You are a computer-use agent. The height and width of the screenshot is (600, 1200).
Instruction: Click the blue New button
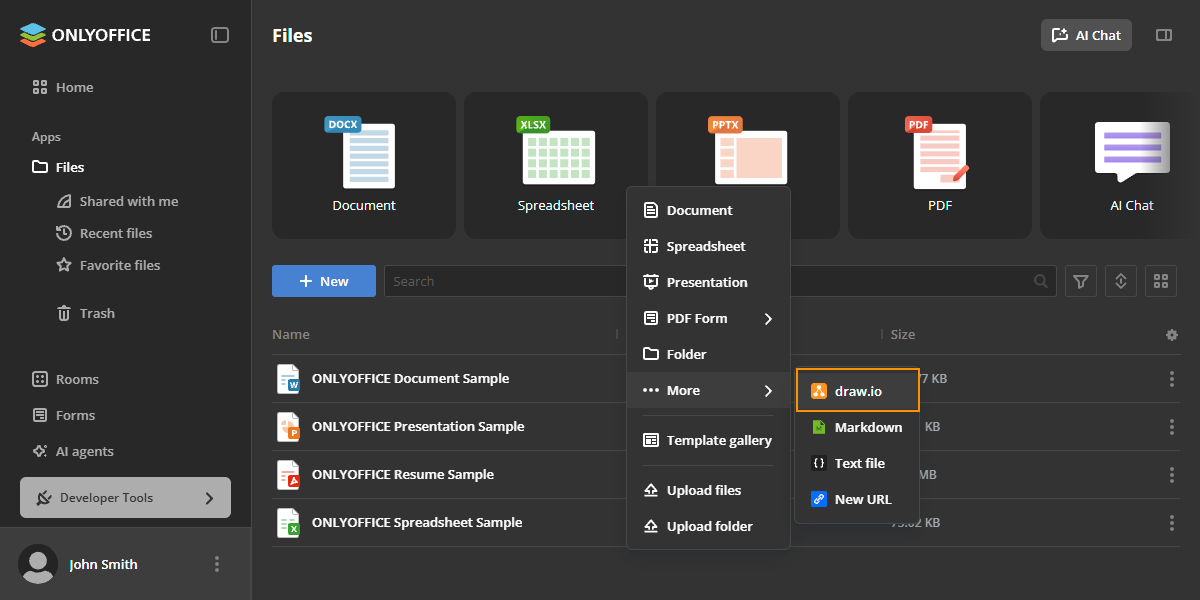(324, 281)
